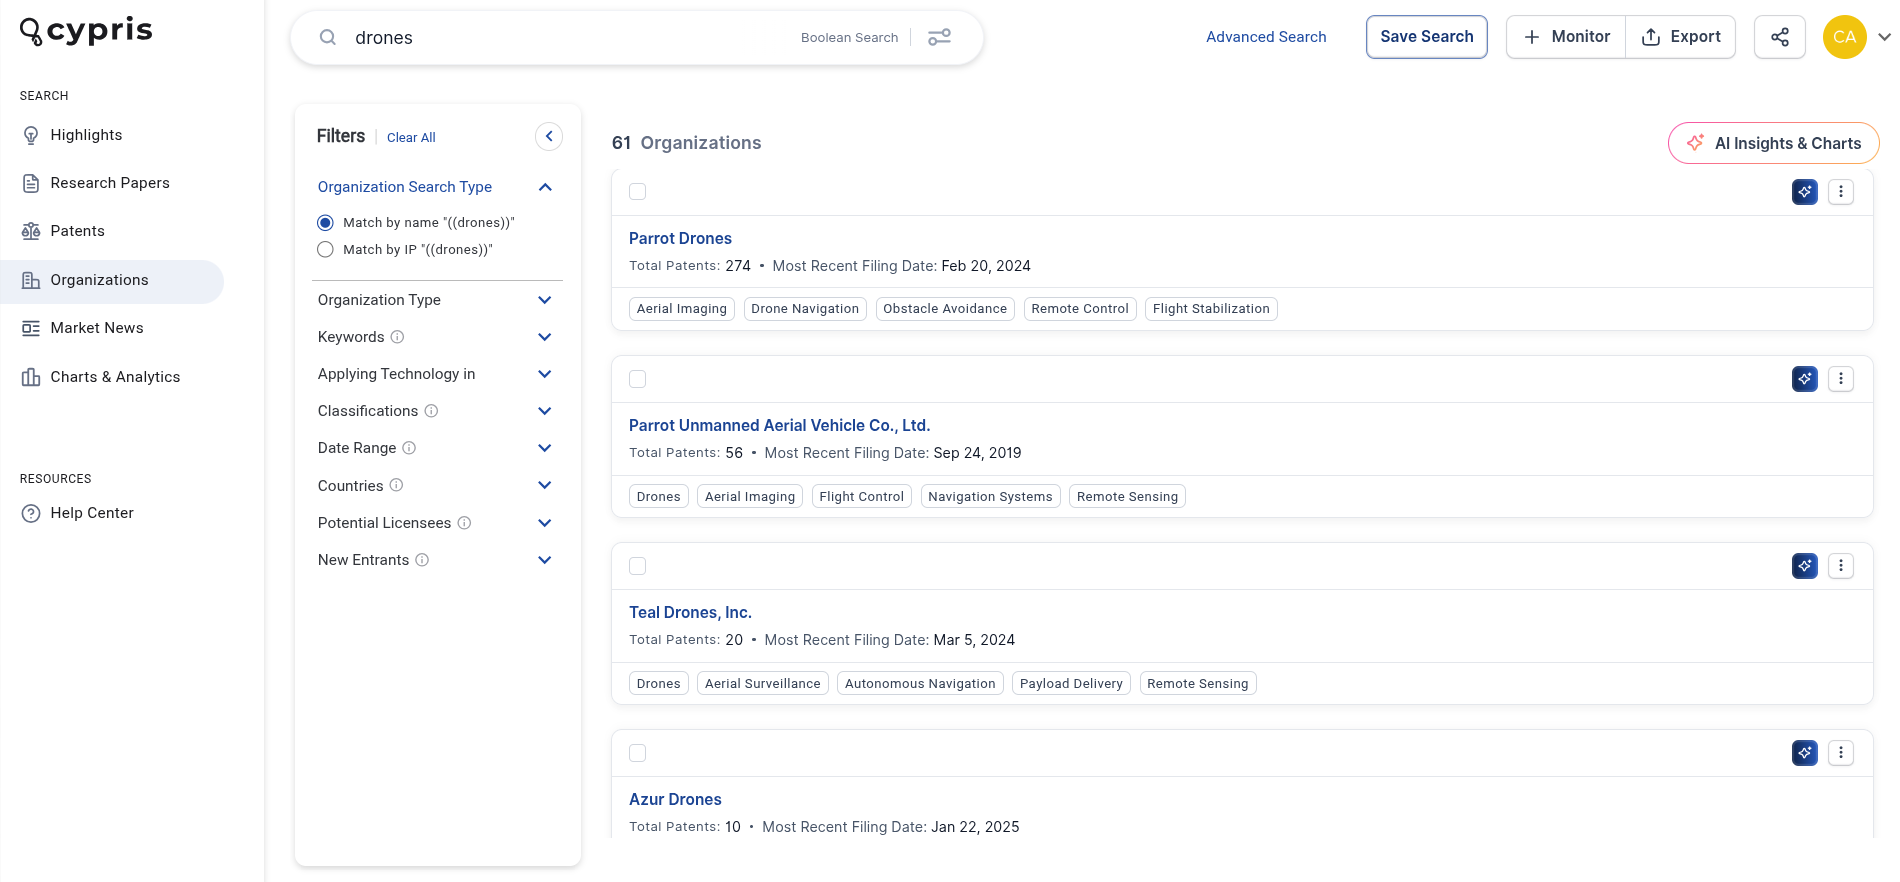Open more options for Parrot Unmanned Aerial Vehicle
This screenshot has height=882, width=1900.
pyautogui.click(x=1840, y=379)
